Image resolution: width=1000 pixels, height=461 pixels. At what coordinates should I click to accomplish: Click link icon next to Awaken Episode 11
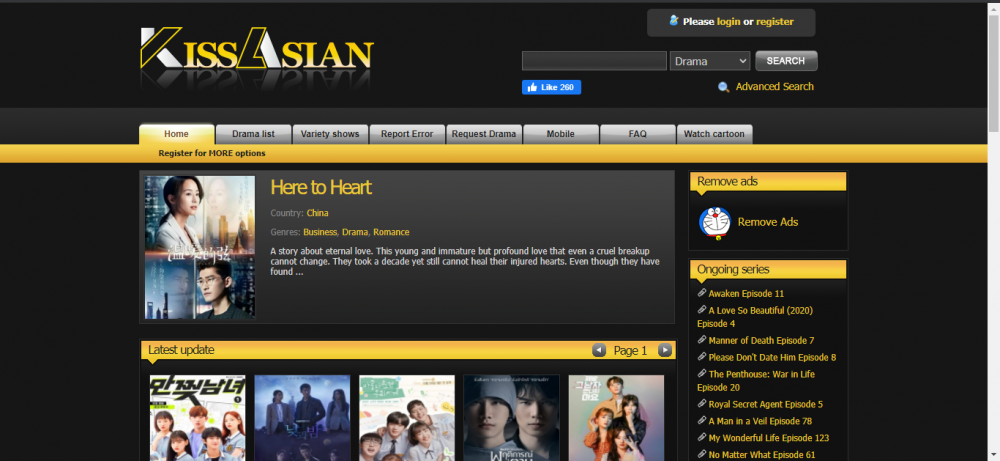702,293
